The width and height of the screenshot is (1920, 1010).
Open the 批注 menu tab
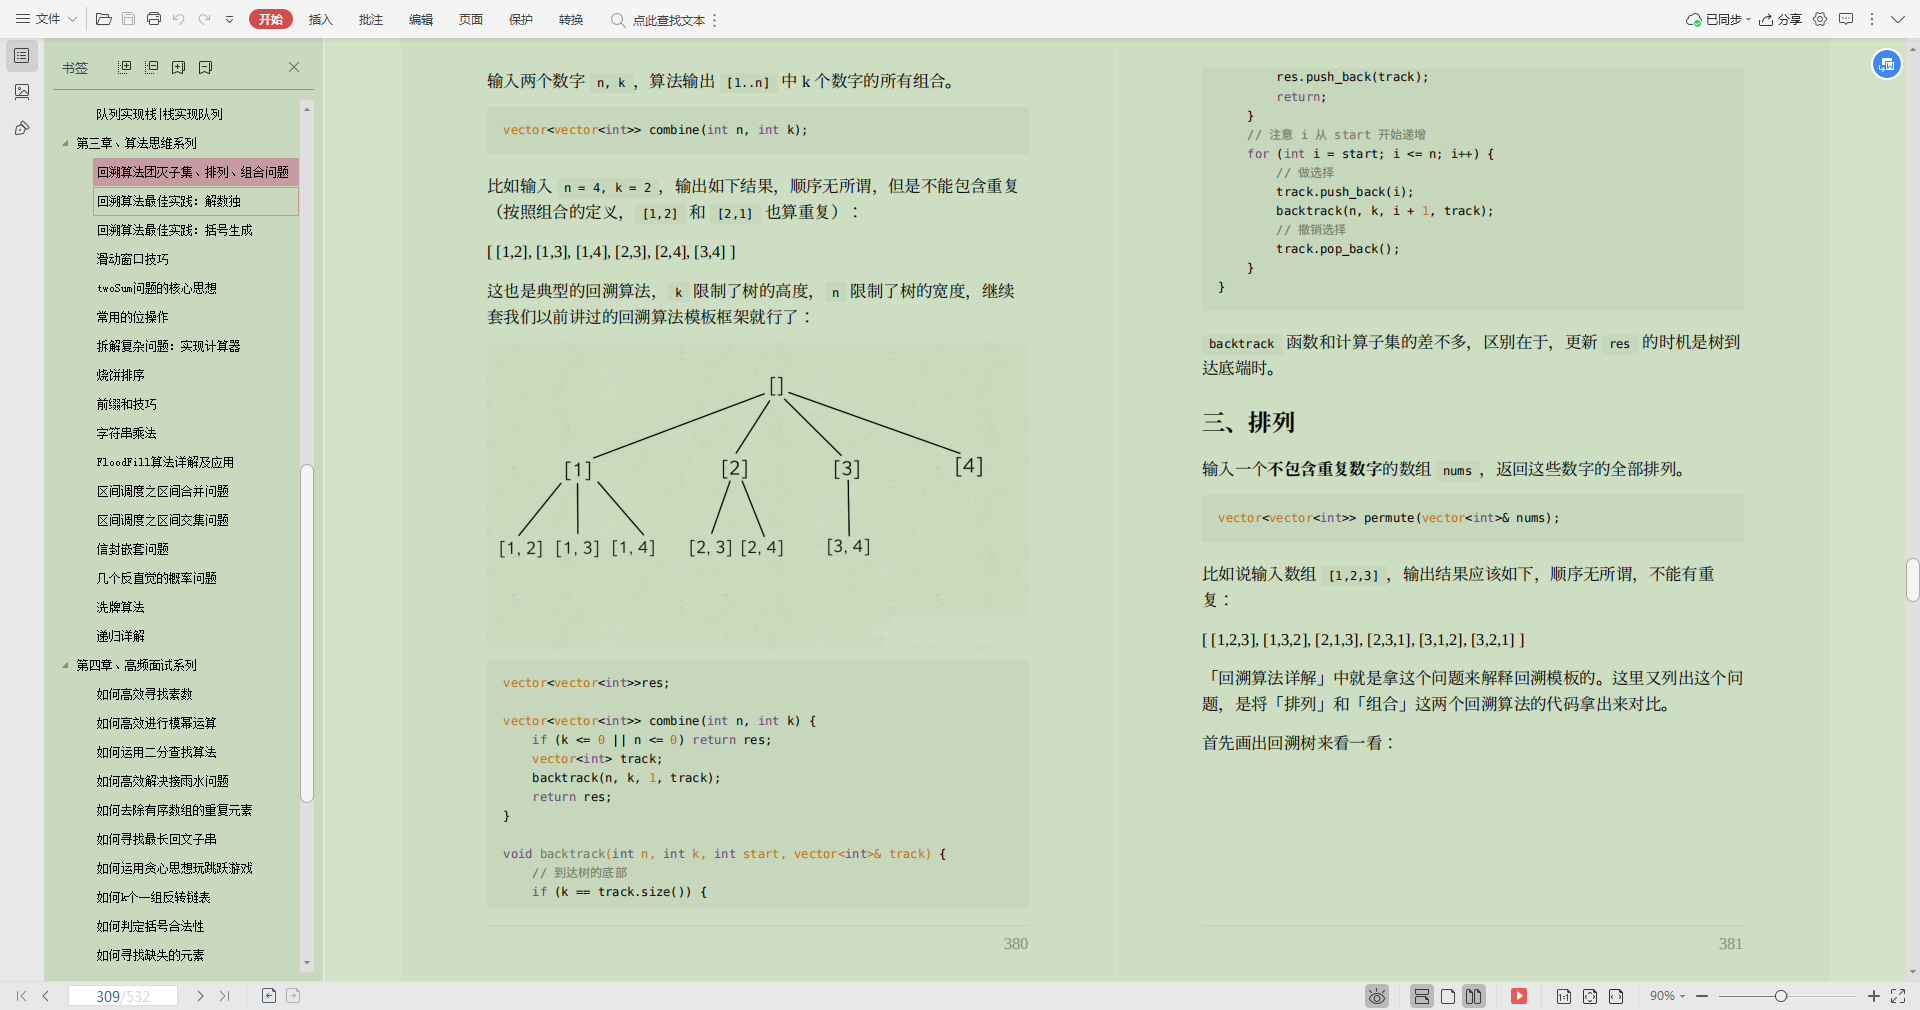(x=371, y=19)
